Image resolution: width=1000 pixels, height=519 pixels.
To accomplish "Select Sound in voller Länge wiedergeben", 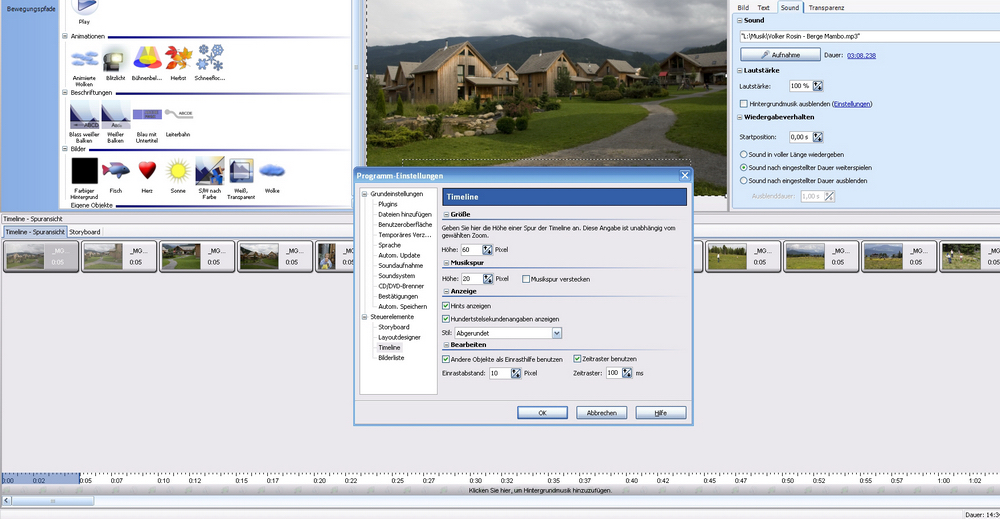I will [x=743, y=155].
